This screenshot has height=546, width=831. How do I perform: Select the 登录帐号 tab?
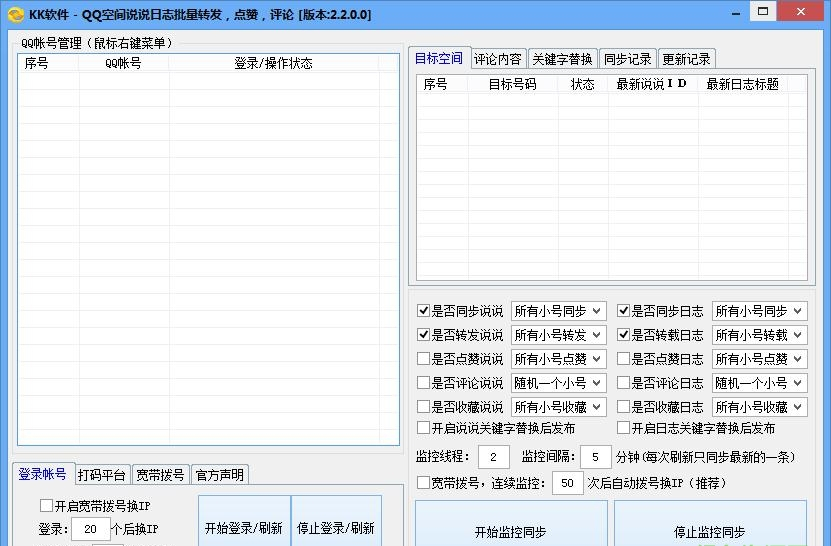[42, 473]
